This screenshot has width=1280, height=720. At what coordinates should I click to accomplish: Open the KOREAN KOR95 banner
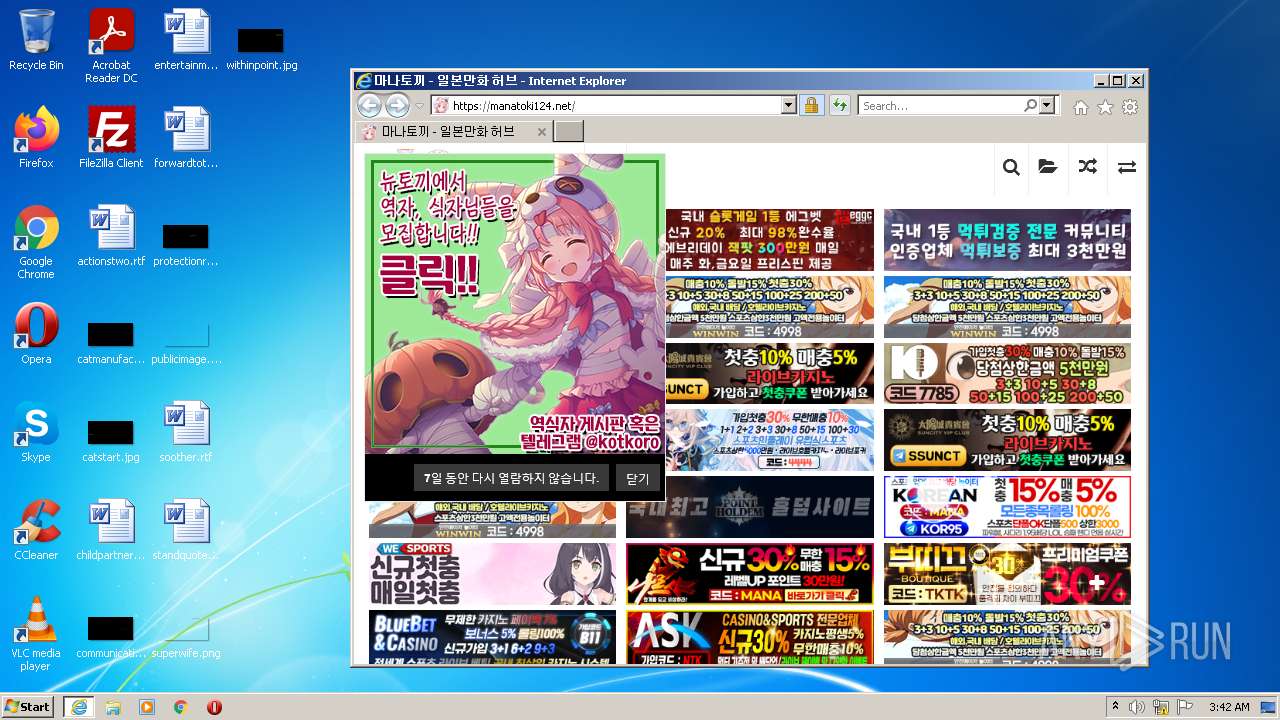(1007, 506)
